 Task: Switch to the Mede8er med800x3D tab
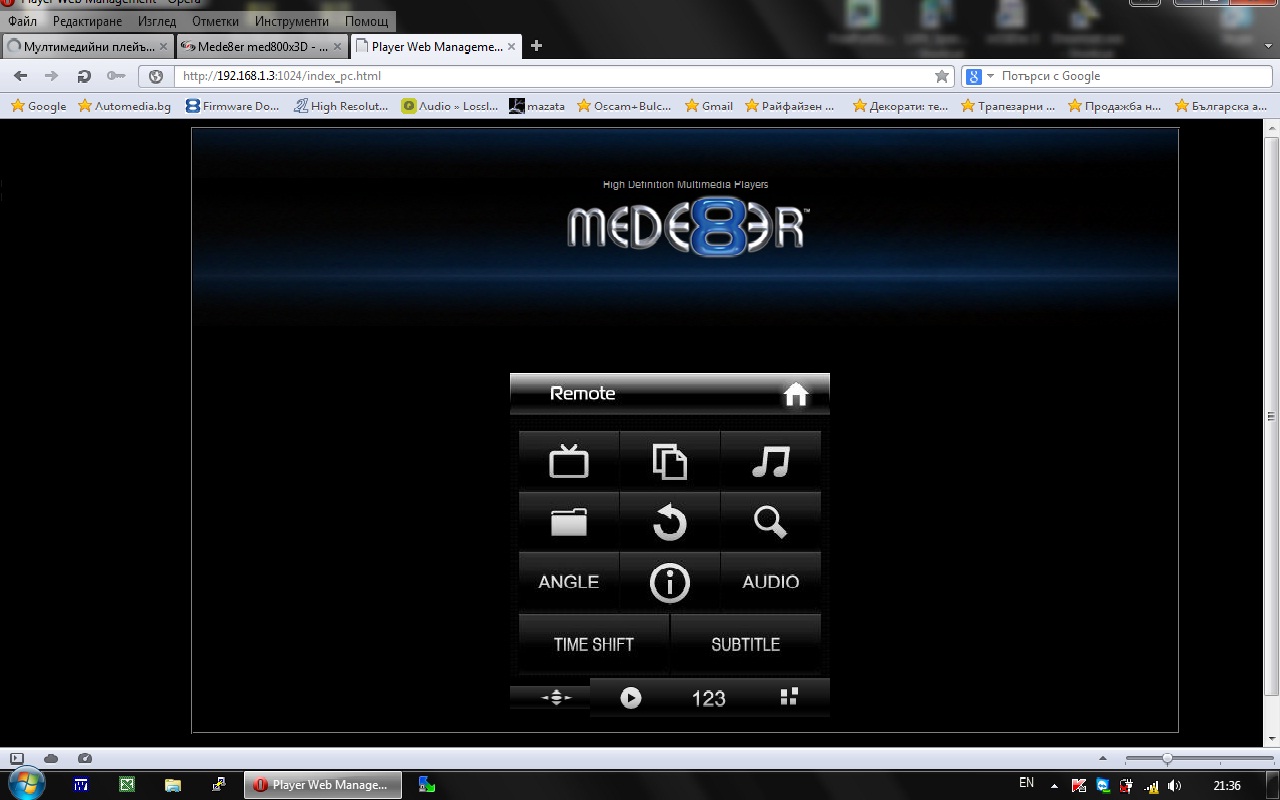coord(262,46)
